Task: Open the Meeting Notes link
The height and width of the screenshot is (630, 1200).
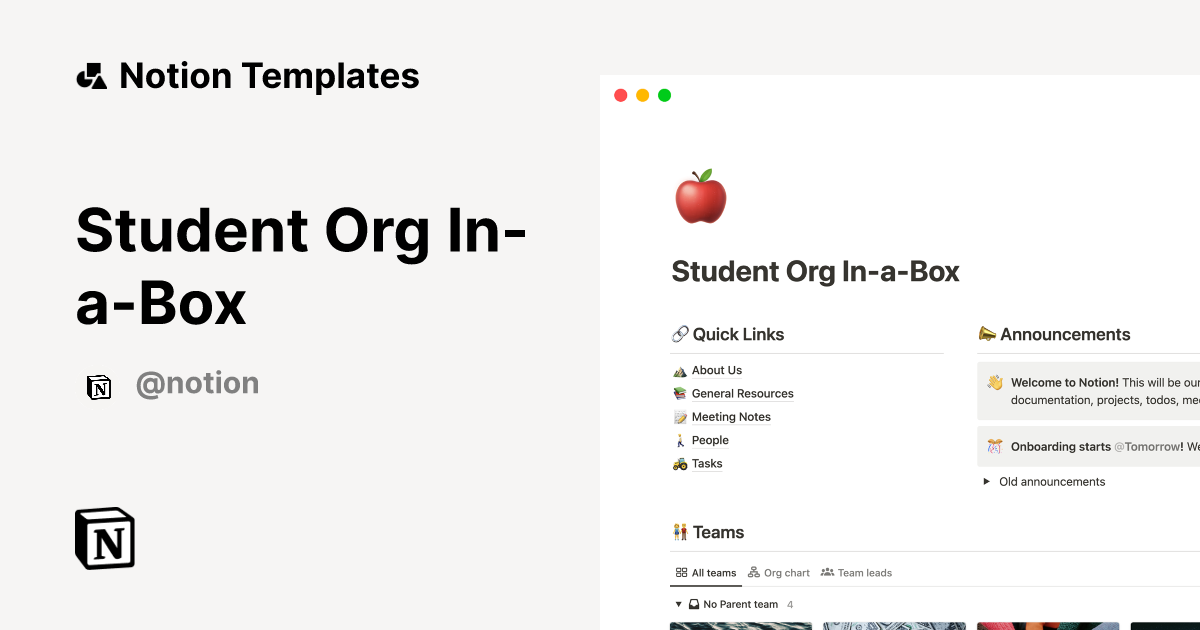Action: (731, 416)
